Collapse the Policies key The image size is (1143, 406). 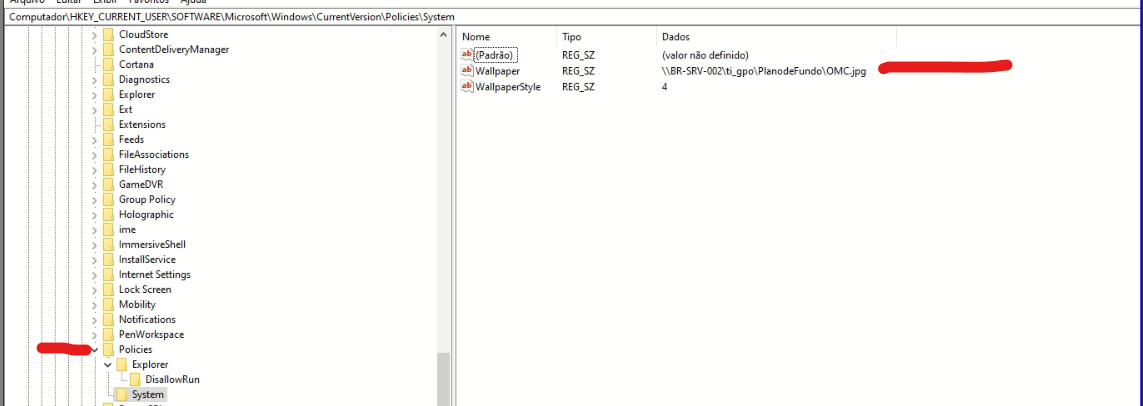point(95,349)
